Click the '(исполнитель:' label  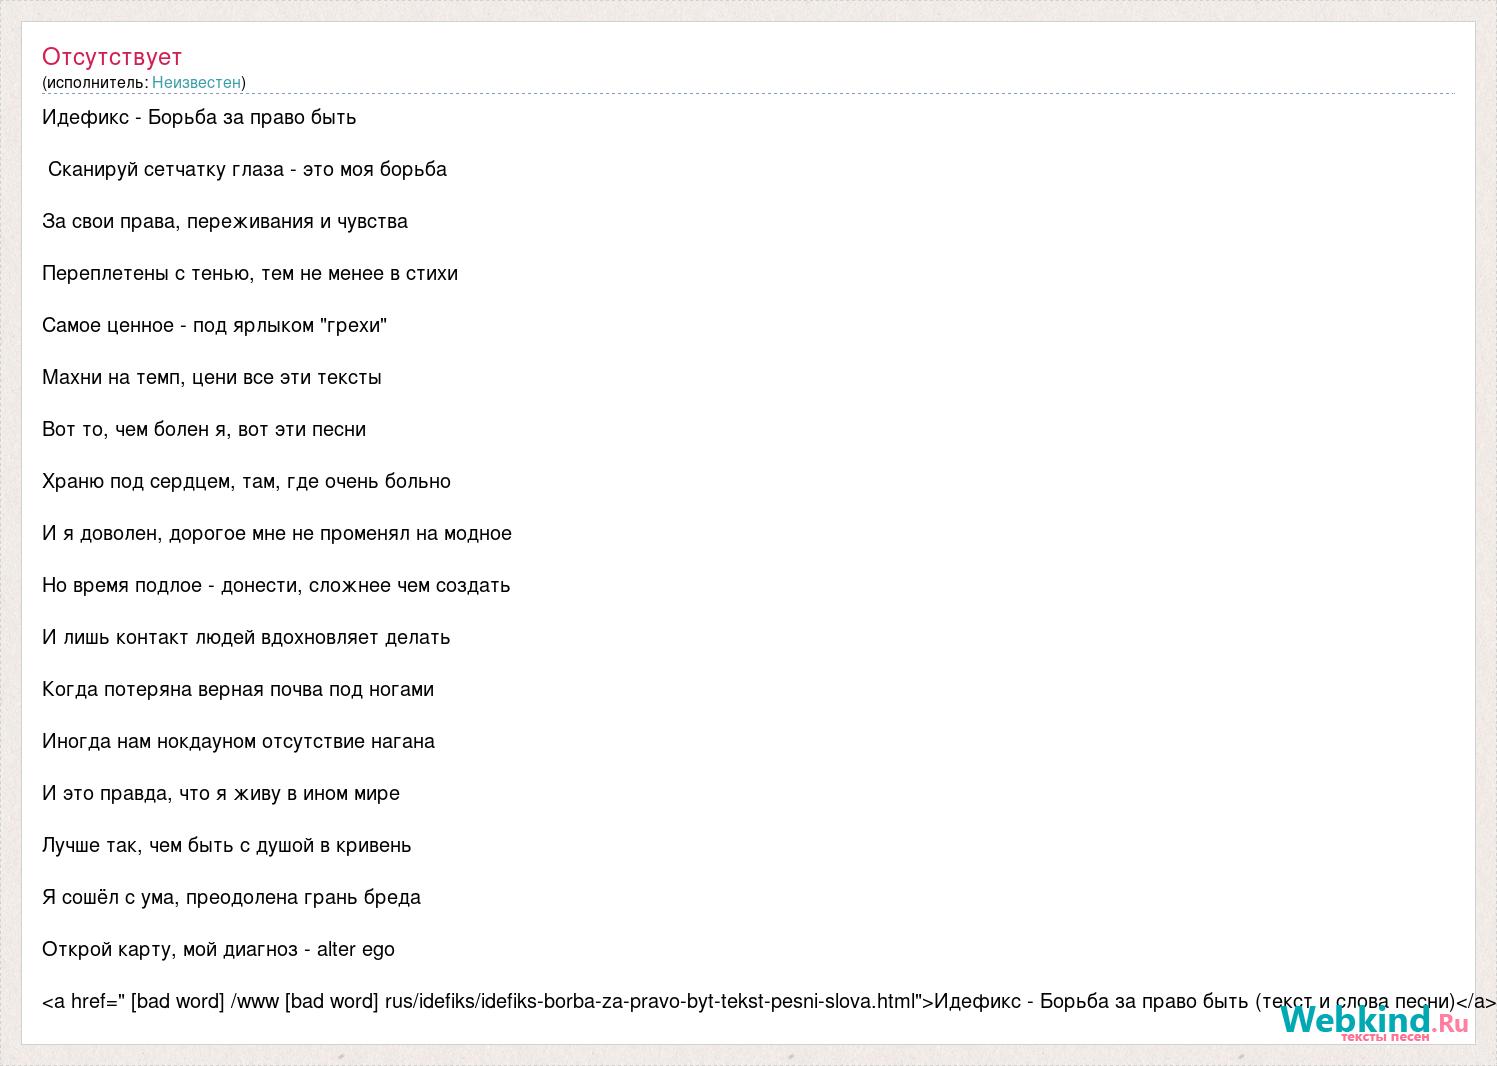click(x=95, y=82)
